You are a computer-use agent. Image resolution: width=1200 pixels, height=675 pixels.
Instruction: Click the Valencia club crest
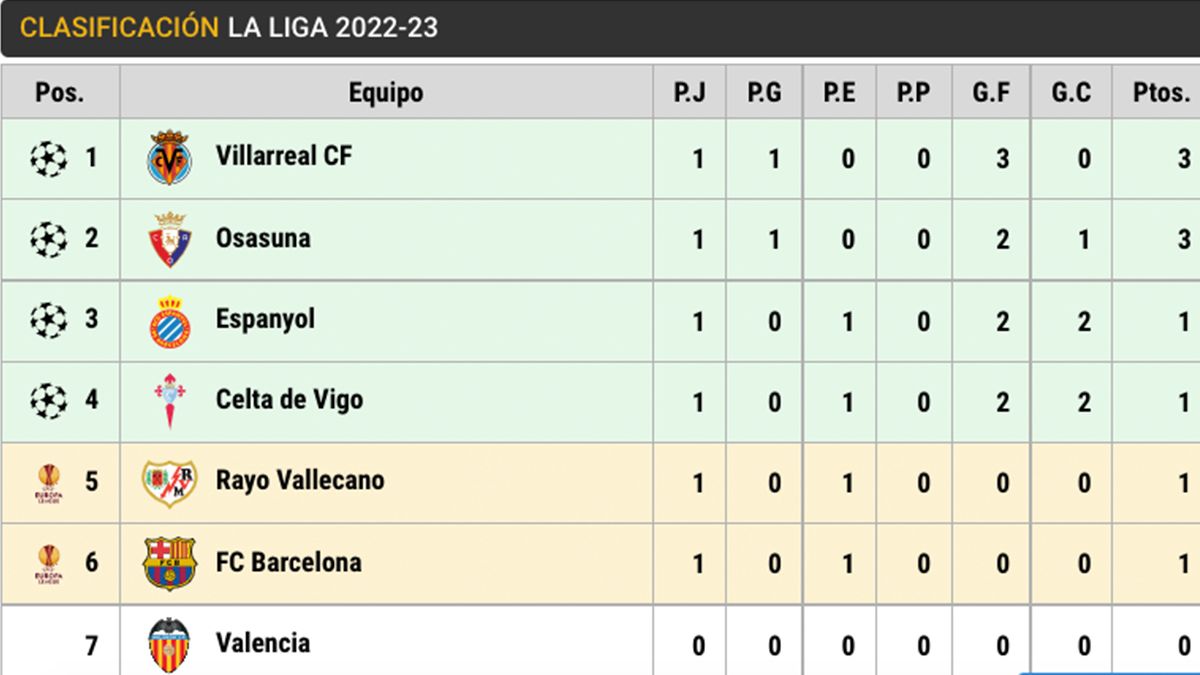point(169,644)
